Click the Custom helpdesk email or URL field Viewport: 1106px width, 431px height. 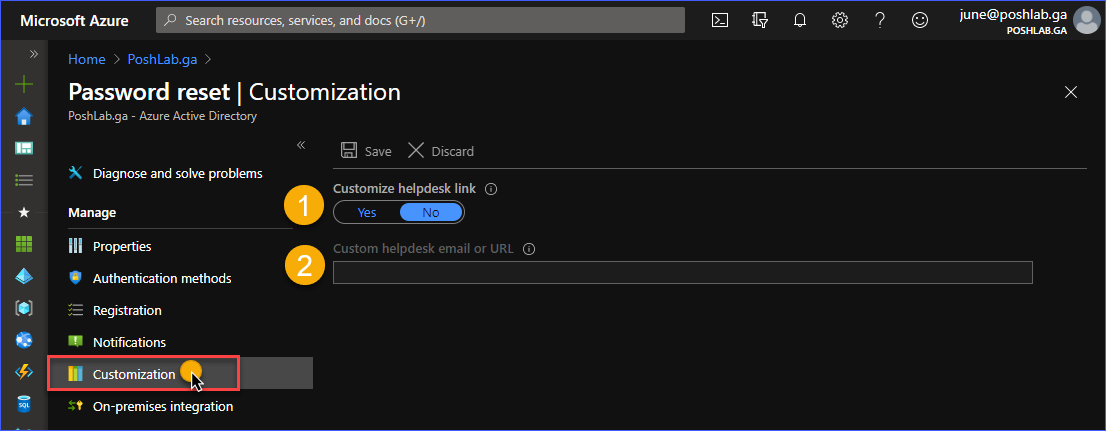[x=683, y=272]
